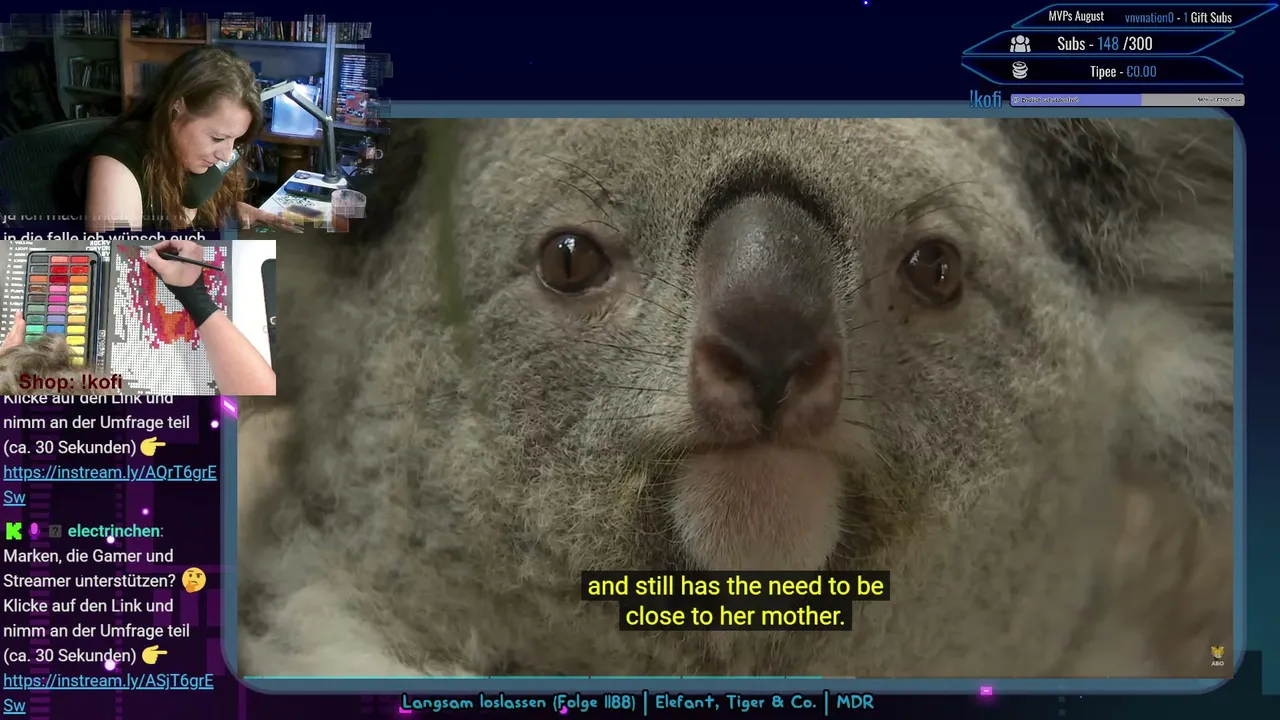1280x720 pixels.
Task: Click the 'Shop: !kofi' label
Action: click(70, 382)
